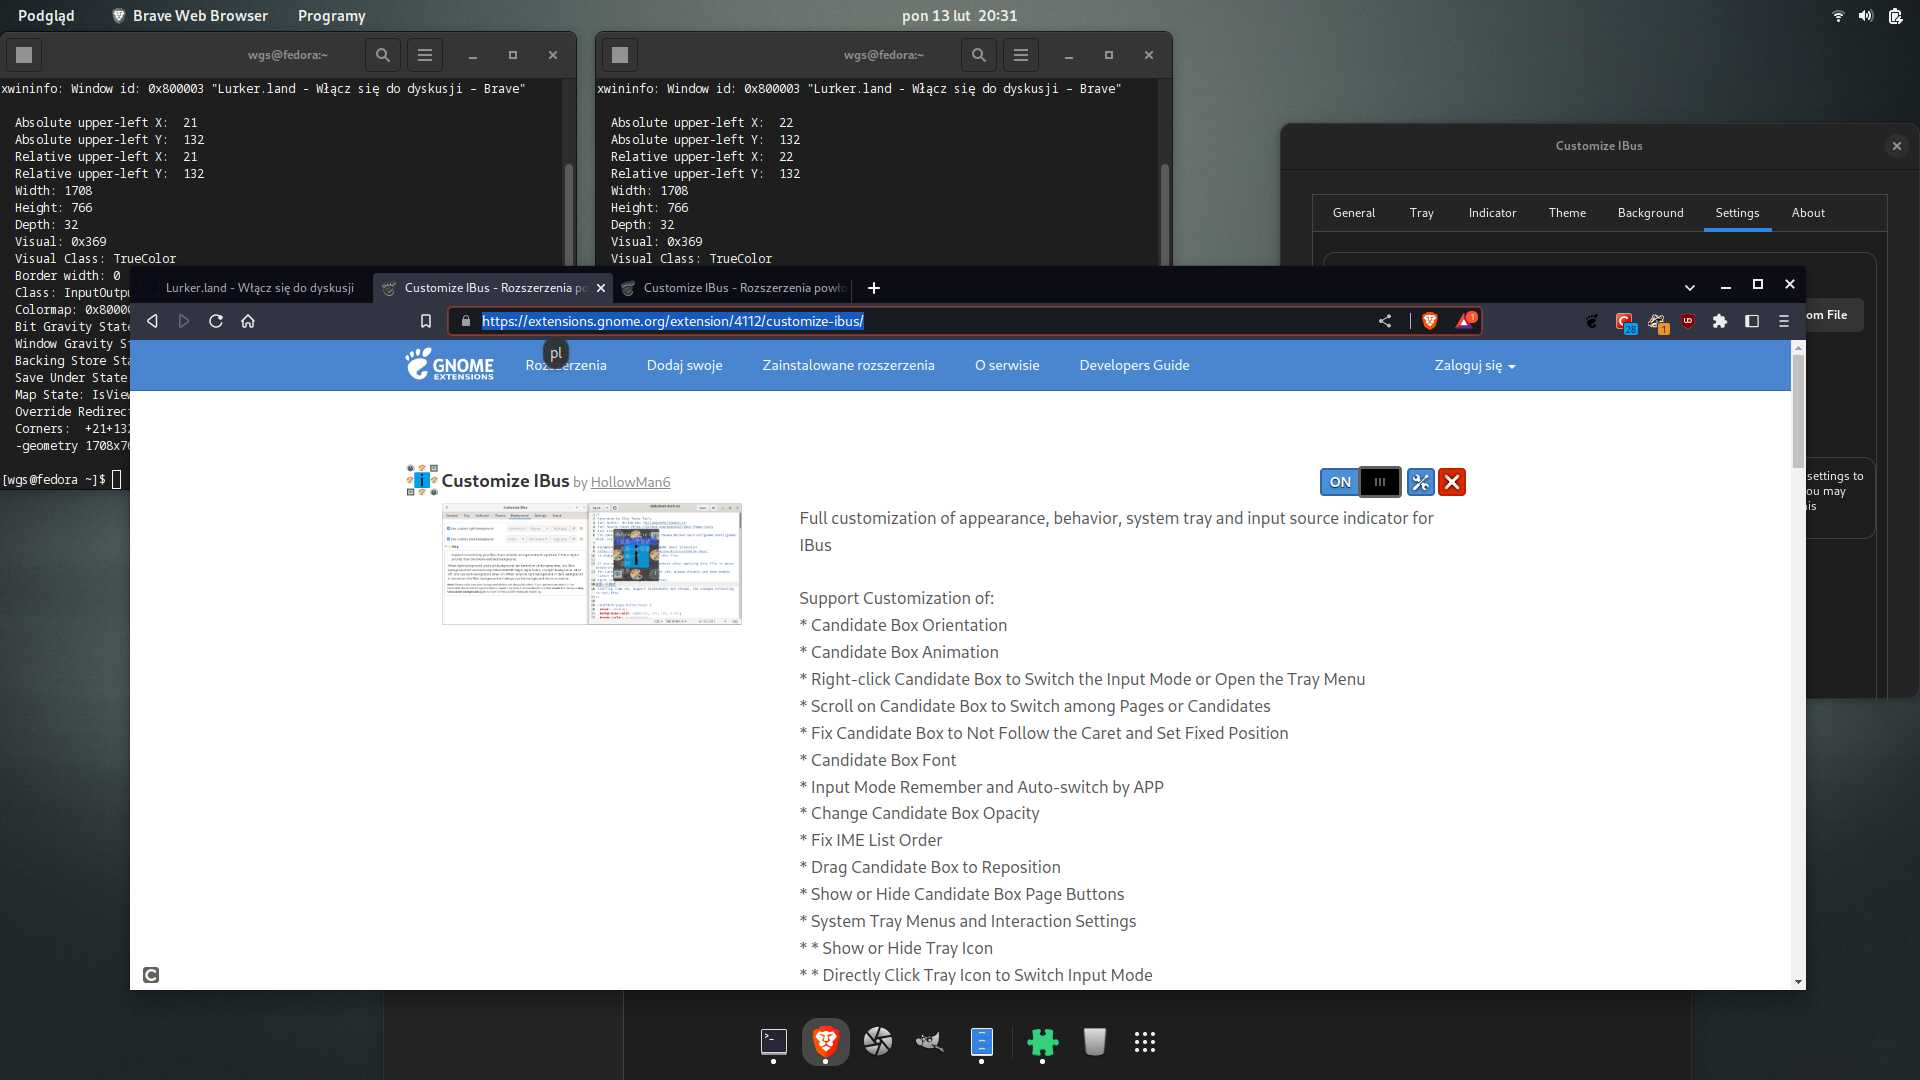1920x1080 pixels.
Task: Open General tab in Customize IBus window
Action: pos(1354,213)
